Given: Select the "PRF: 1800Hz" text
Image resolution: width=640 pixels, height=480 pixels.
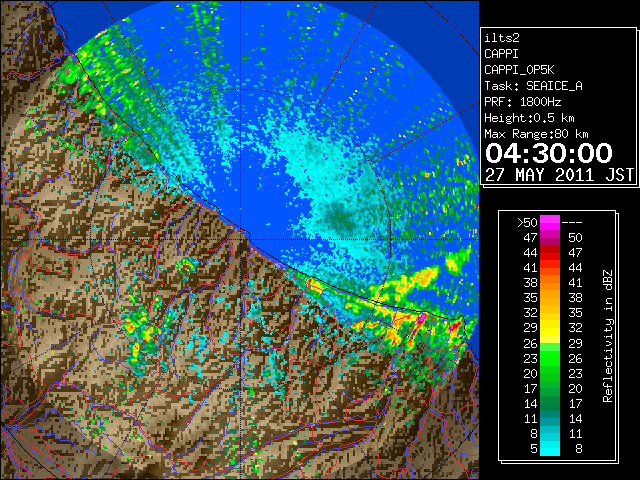Looking at the screenshot, I should point(523,102).
